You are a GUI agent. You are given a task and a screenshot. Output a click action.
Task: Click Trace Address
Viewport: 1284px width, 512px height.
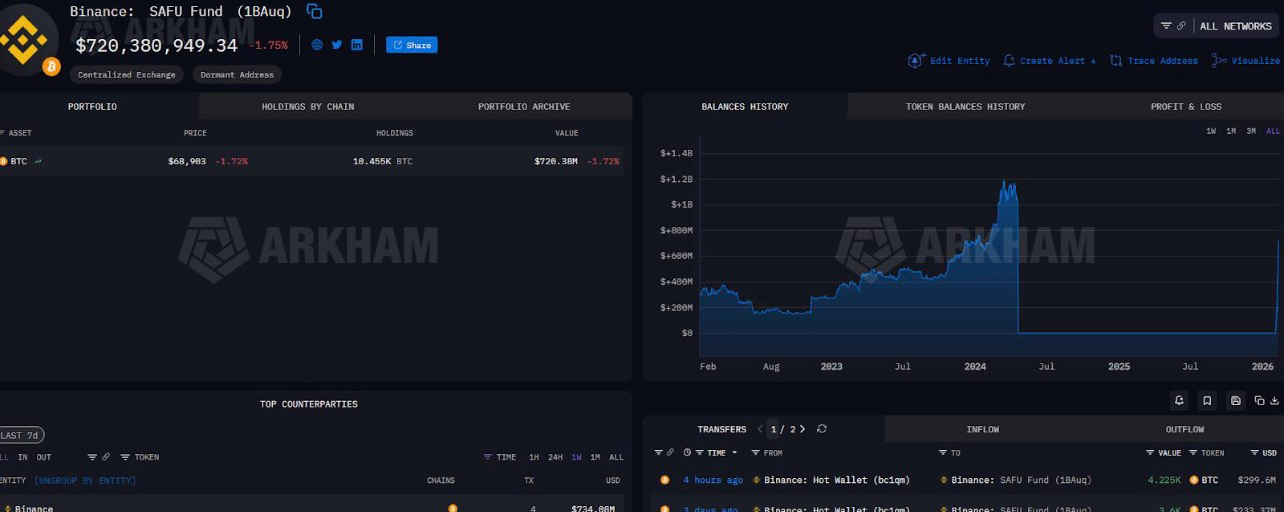(x=1153, y=61)
